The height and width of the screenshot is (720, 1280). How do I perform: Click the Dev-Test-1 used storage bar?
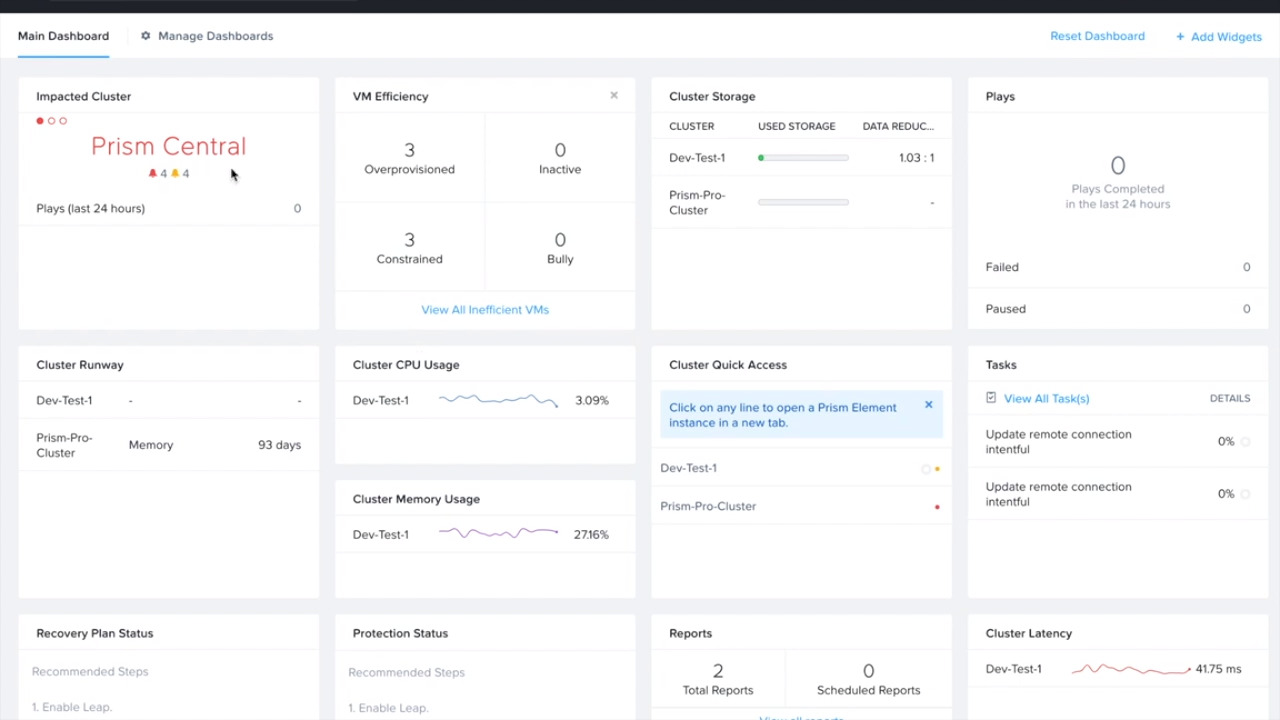803,158
